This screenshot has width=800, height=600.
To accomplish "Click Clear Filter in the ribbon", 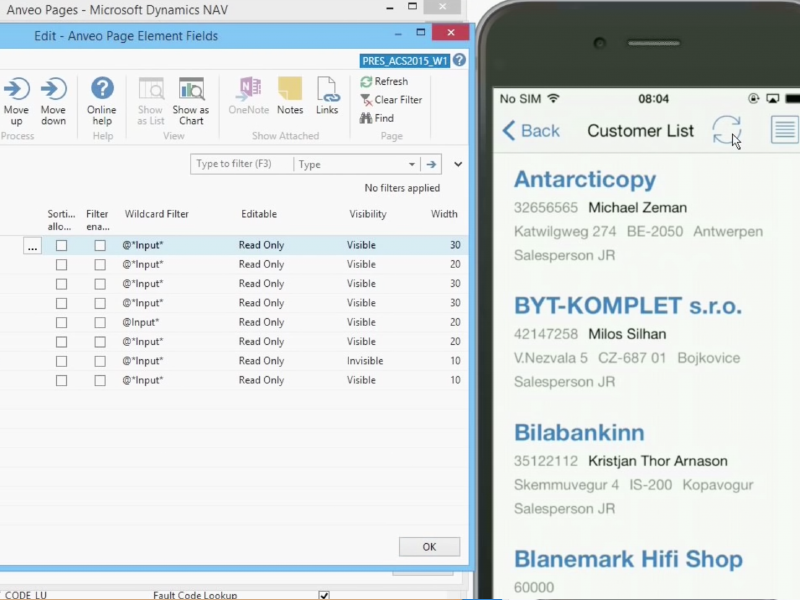I will 391,100.
